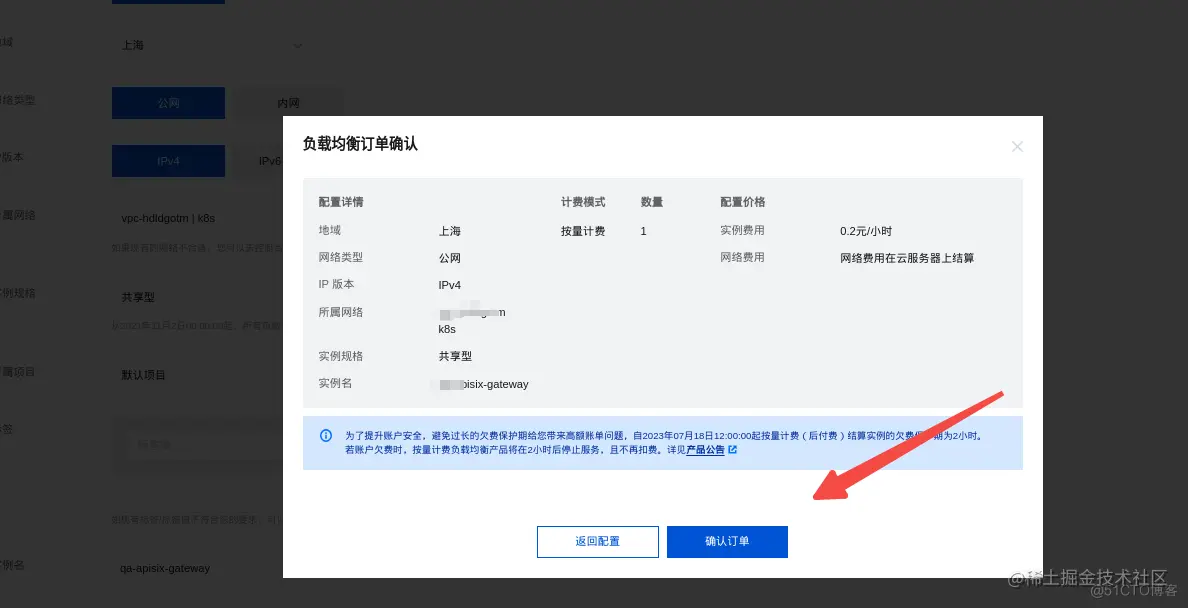1188x608 pixels.
Task: Click the 按量计费 billing mode value
Action: pos(583,231)
